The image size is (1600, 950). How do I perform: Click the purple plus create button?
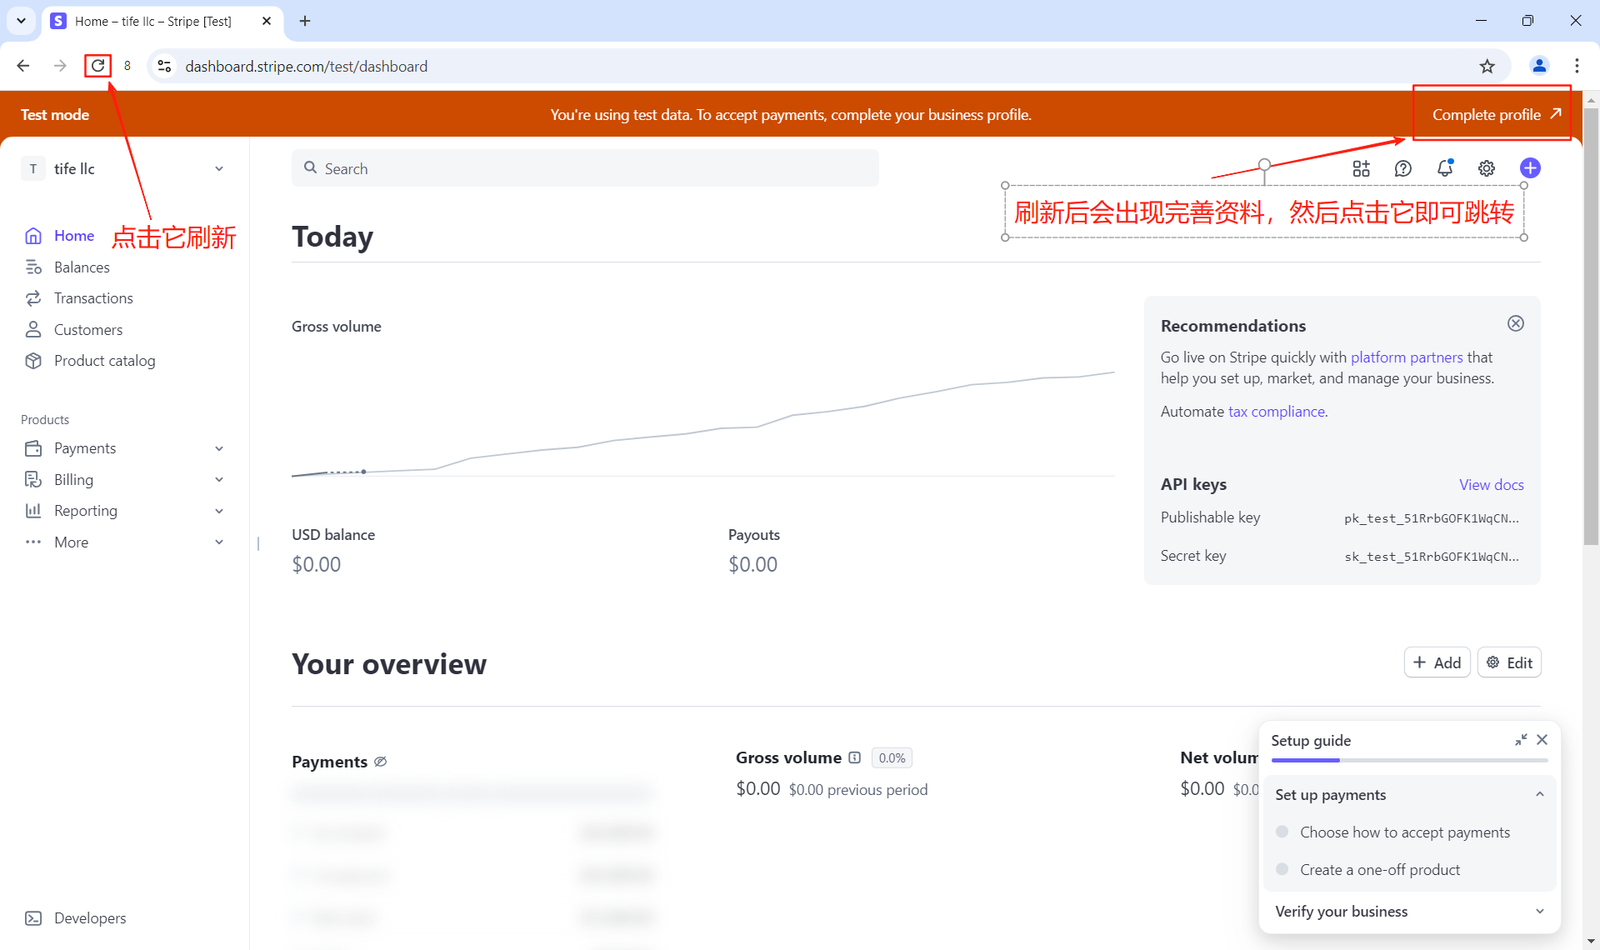coord(1529,168)
